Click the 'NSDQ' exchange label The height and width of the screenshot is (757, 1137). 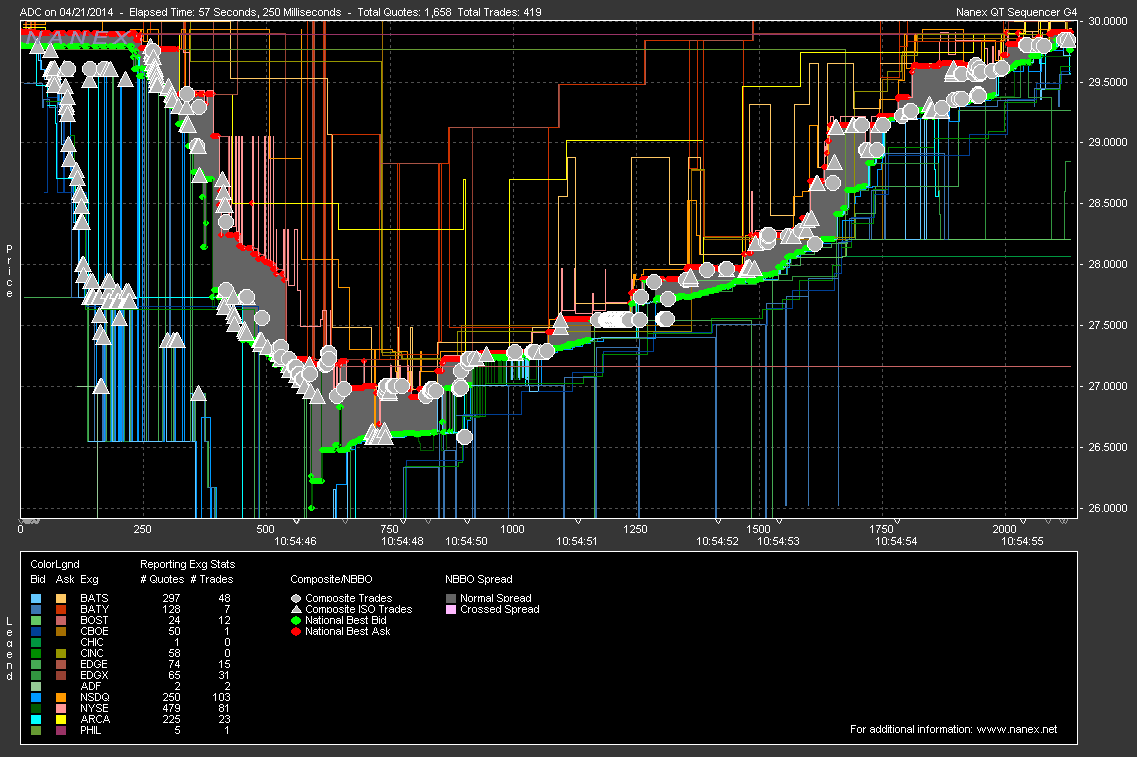95,697
